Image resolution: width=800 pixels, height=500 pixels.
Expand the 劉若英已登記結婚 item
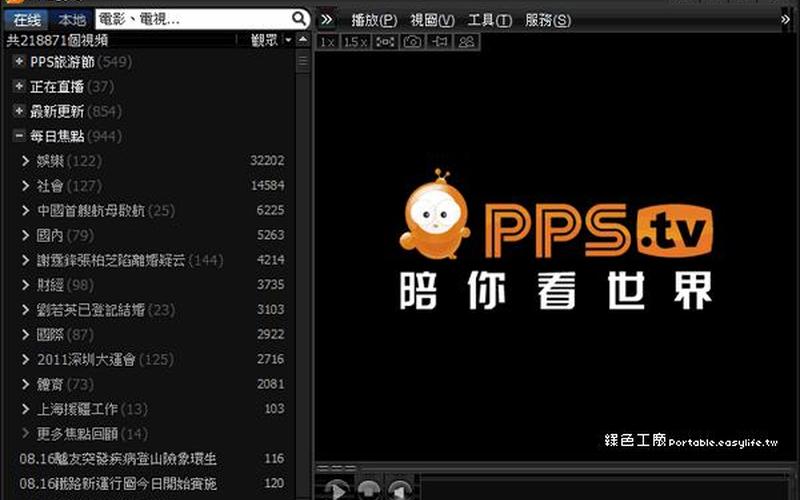(x=26, y=310)
